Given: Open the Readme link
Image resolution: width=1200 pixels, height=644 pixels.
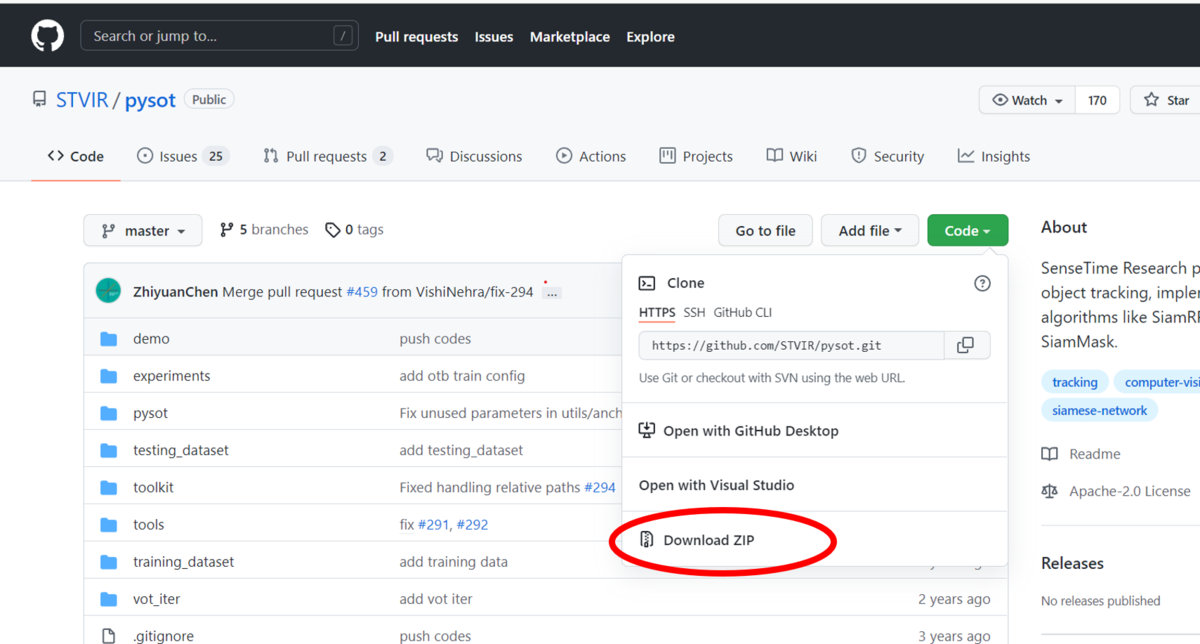Looking at the screenshot, I should (1095, 454).
